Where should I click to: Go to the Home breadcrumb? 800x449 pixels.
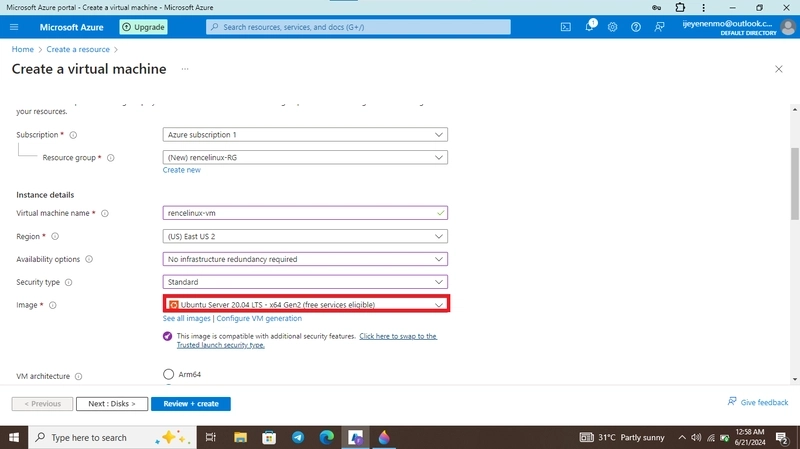point(22,49)
